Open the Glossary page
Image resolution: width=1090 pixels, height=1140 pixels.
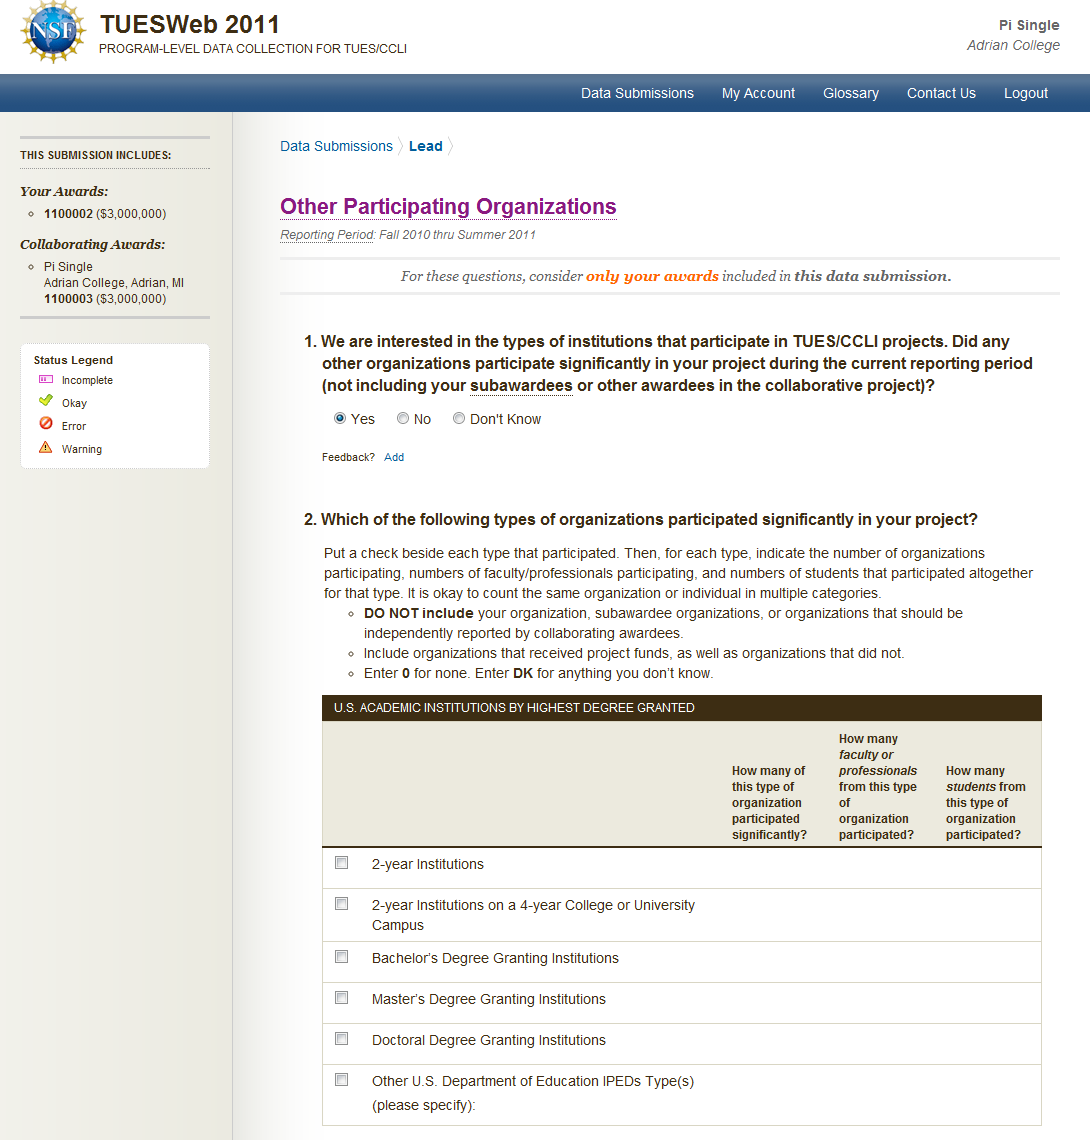[850, 93]
